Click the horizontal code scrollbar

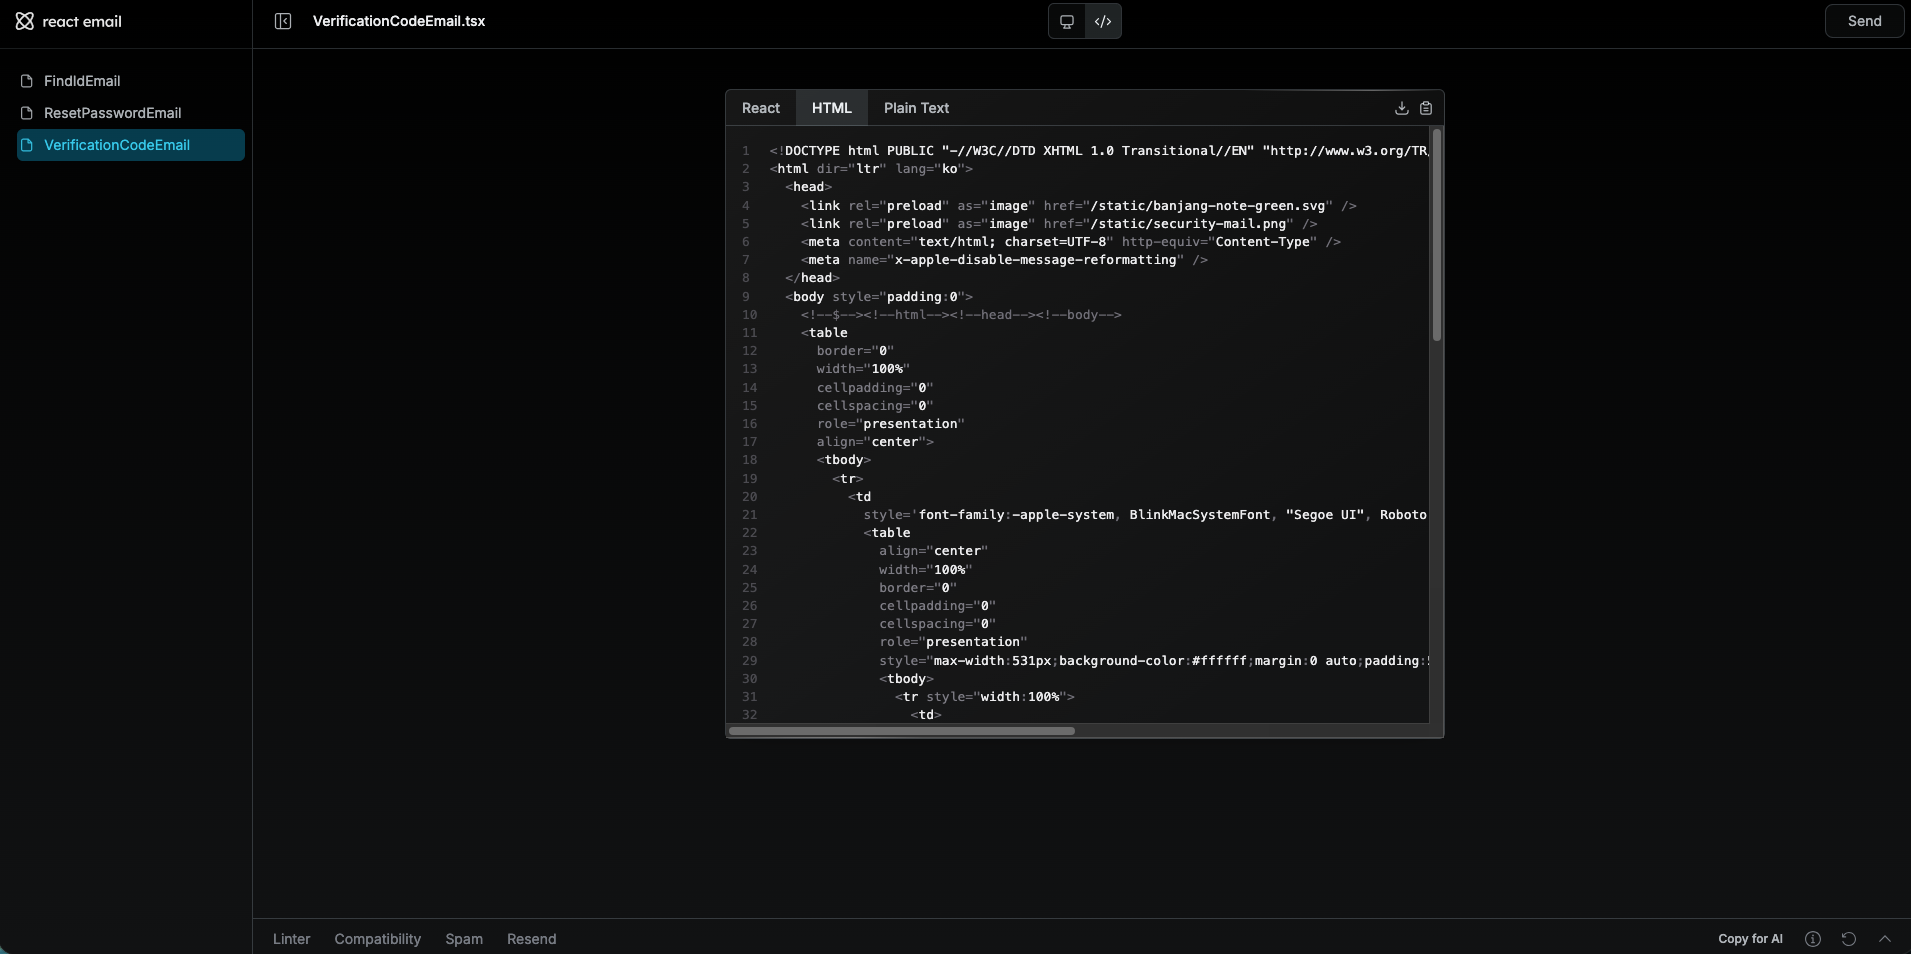[902, 731]
